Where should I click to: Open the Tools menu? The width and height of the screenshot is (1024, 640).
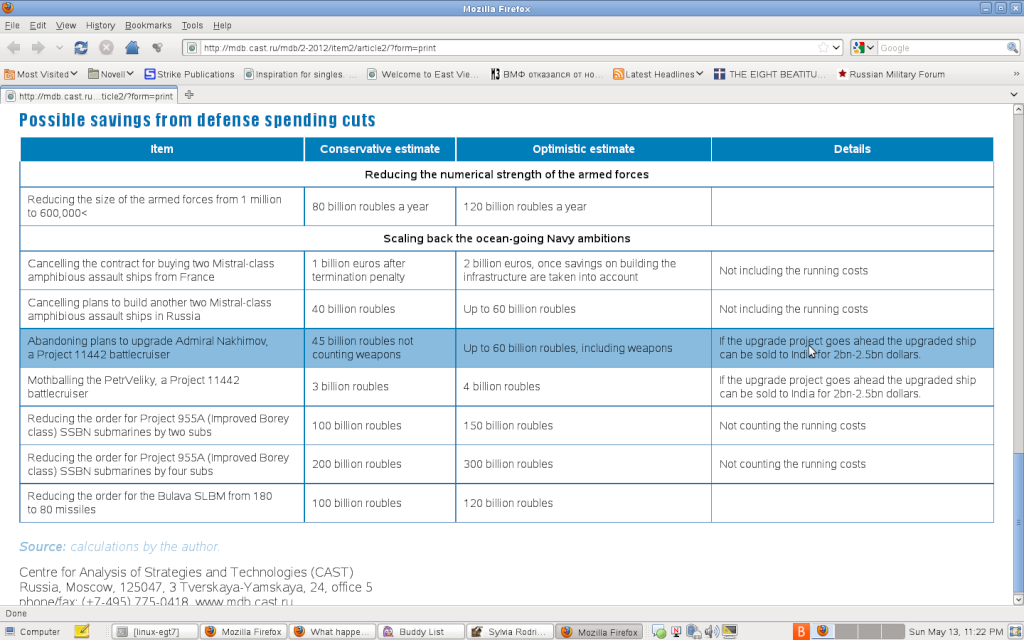click(x=192, y=25)
